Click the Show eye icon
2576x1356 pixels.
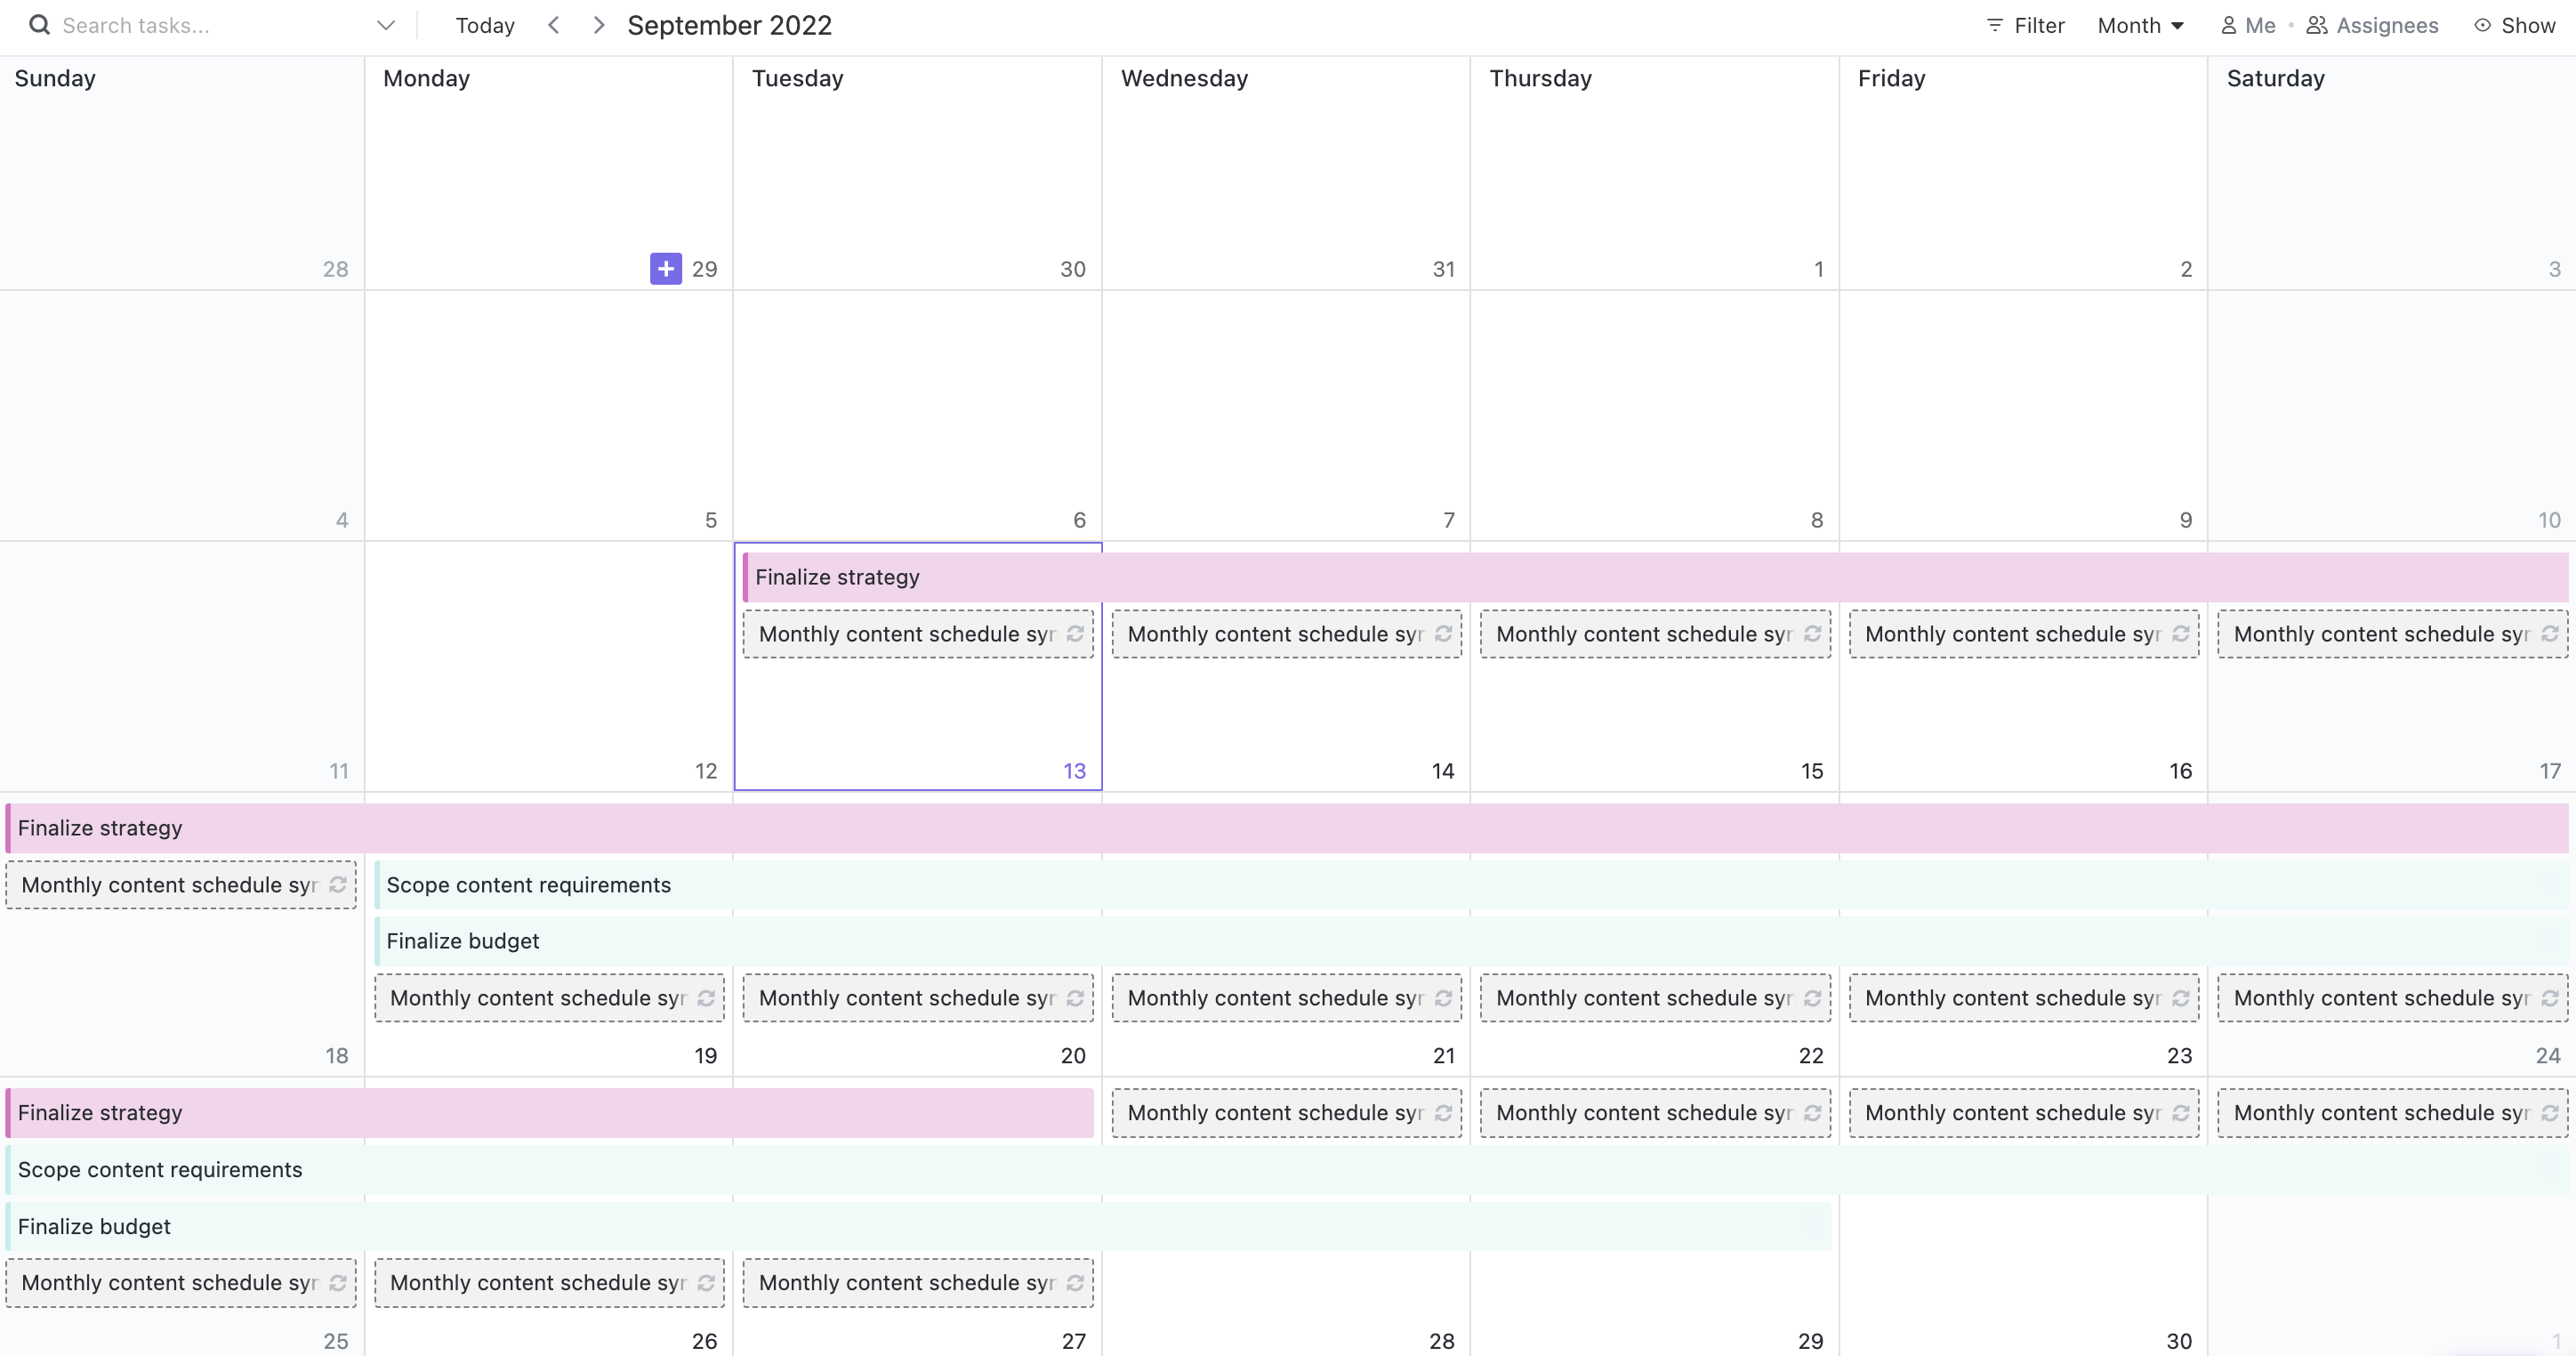pyautogui.click(x=2481, y=25)
